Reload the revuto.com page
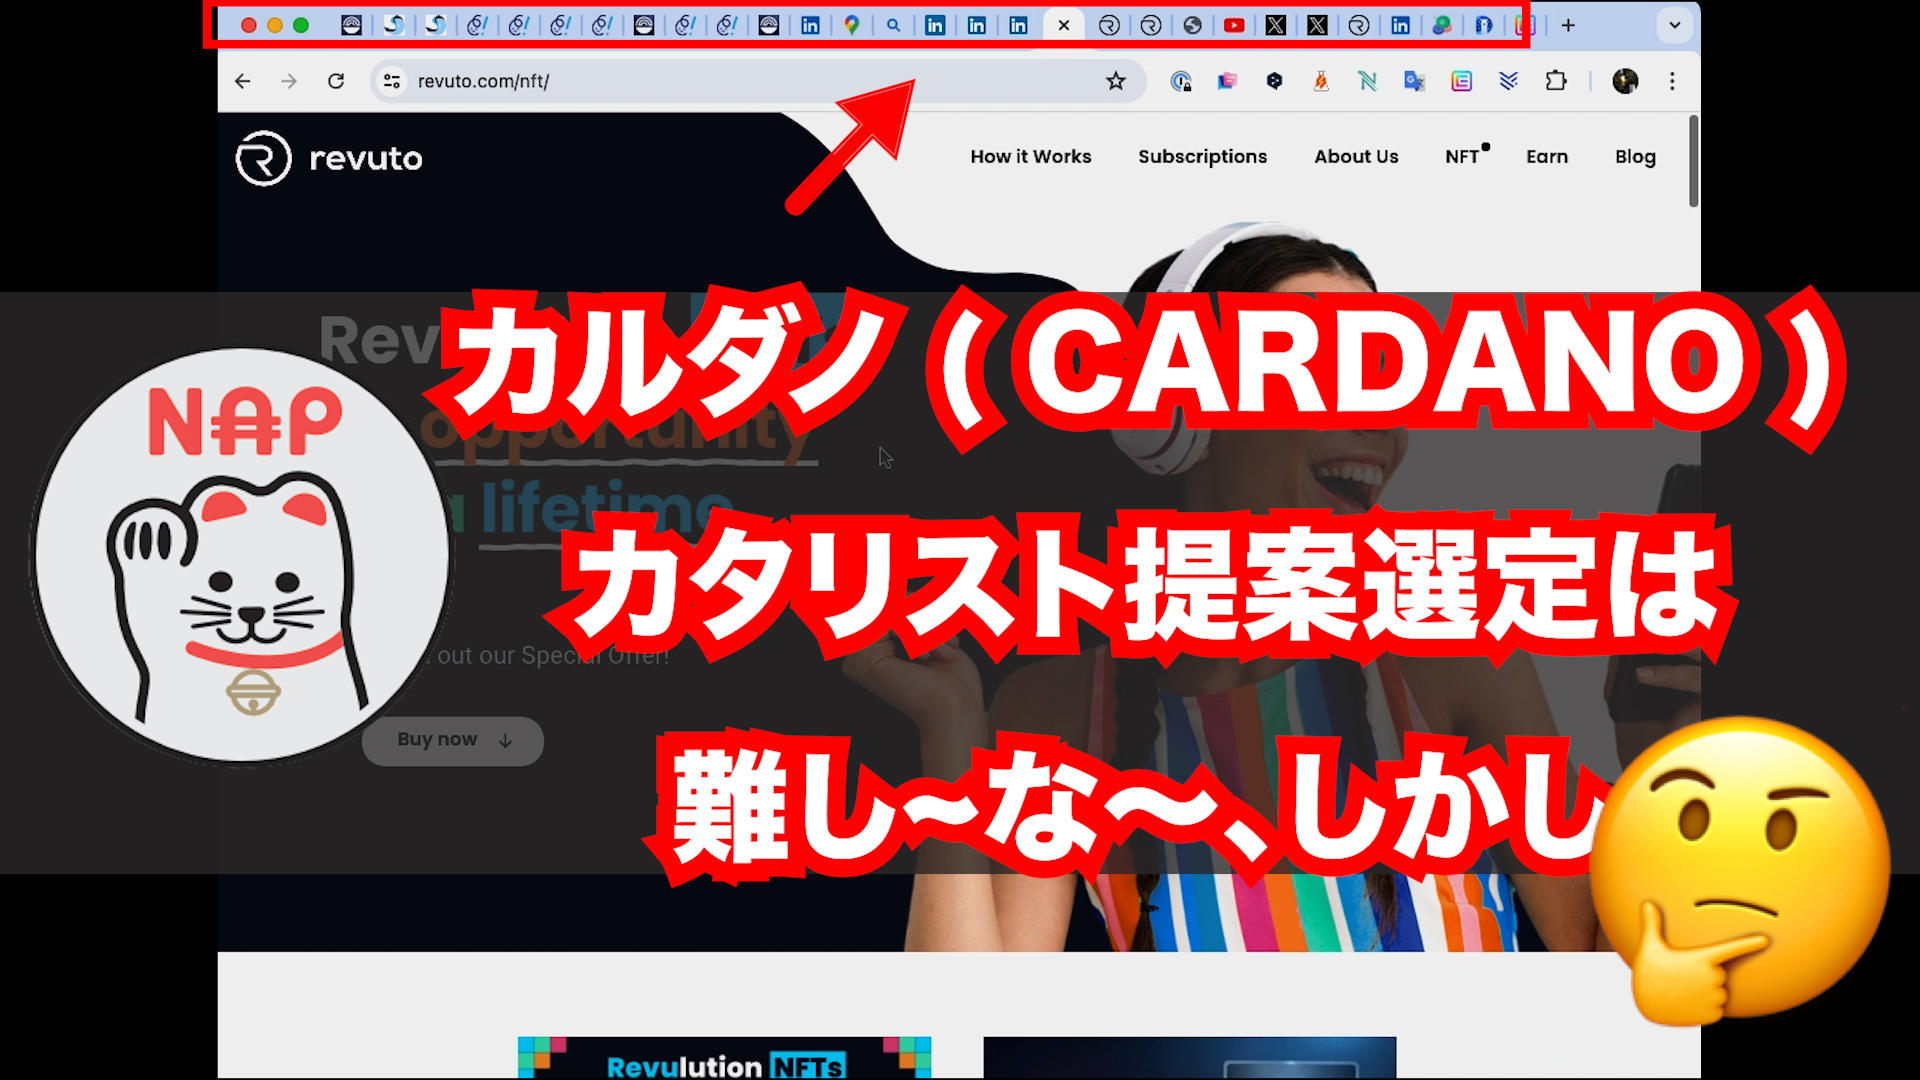Screen dimensions: 1920x1080 coord(336,81)
